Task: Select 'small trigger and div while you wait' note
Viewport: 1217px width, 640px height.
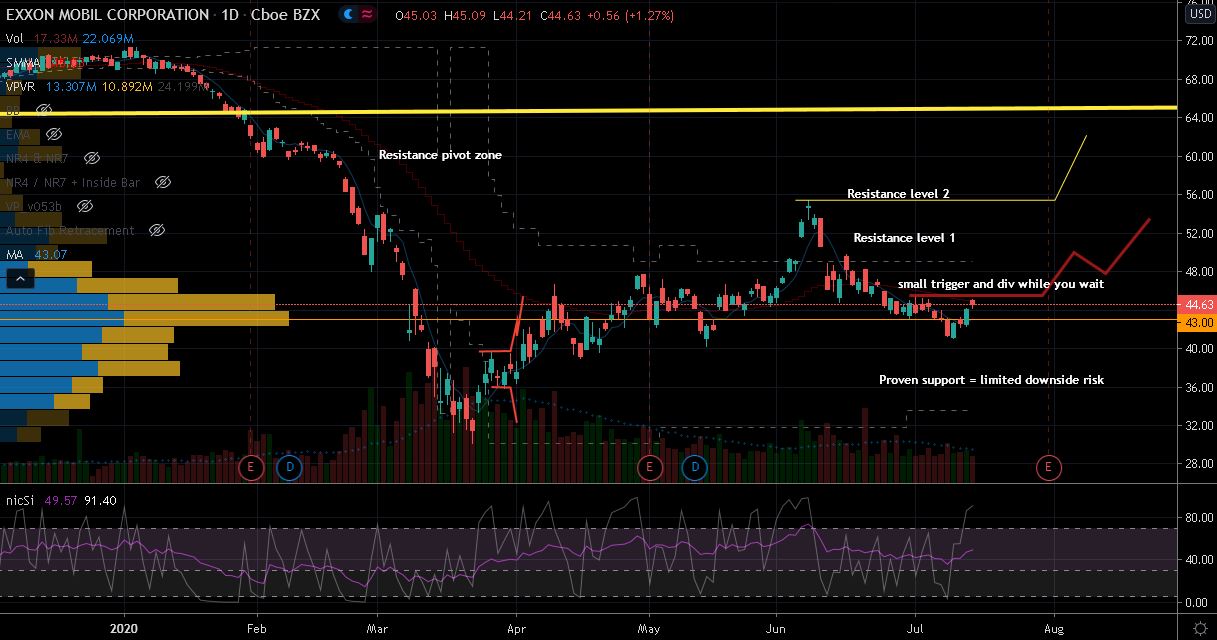Action: (x=1000, y=284)
